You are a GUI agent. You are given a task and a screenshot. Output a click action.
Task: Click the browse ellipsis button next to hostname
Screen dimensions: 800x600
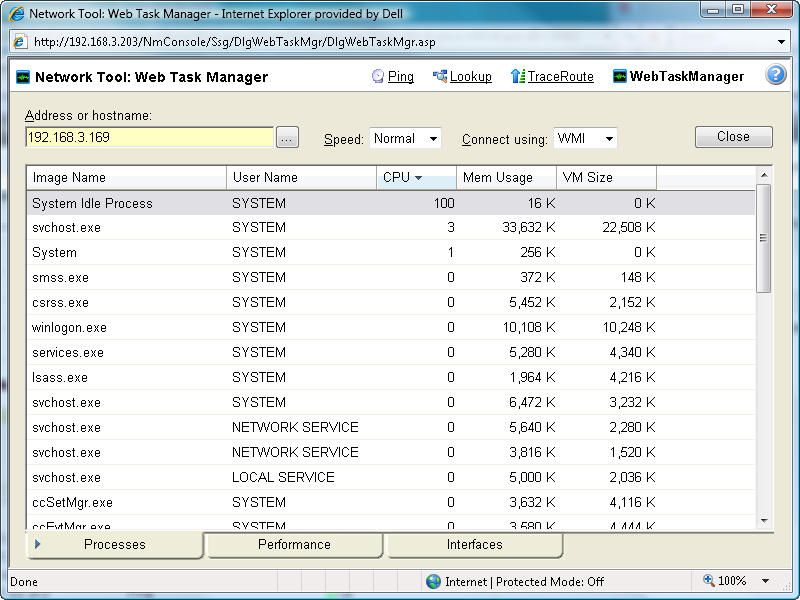click(x=287, y=137)
